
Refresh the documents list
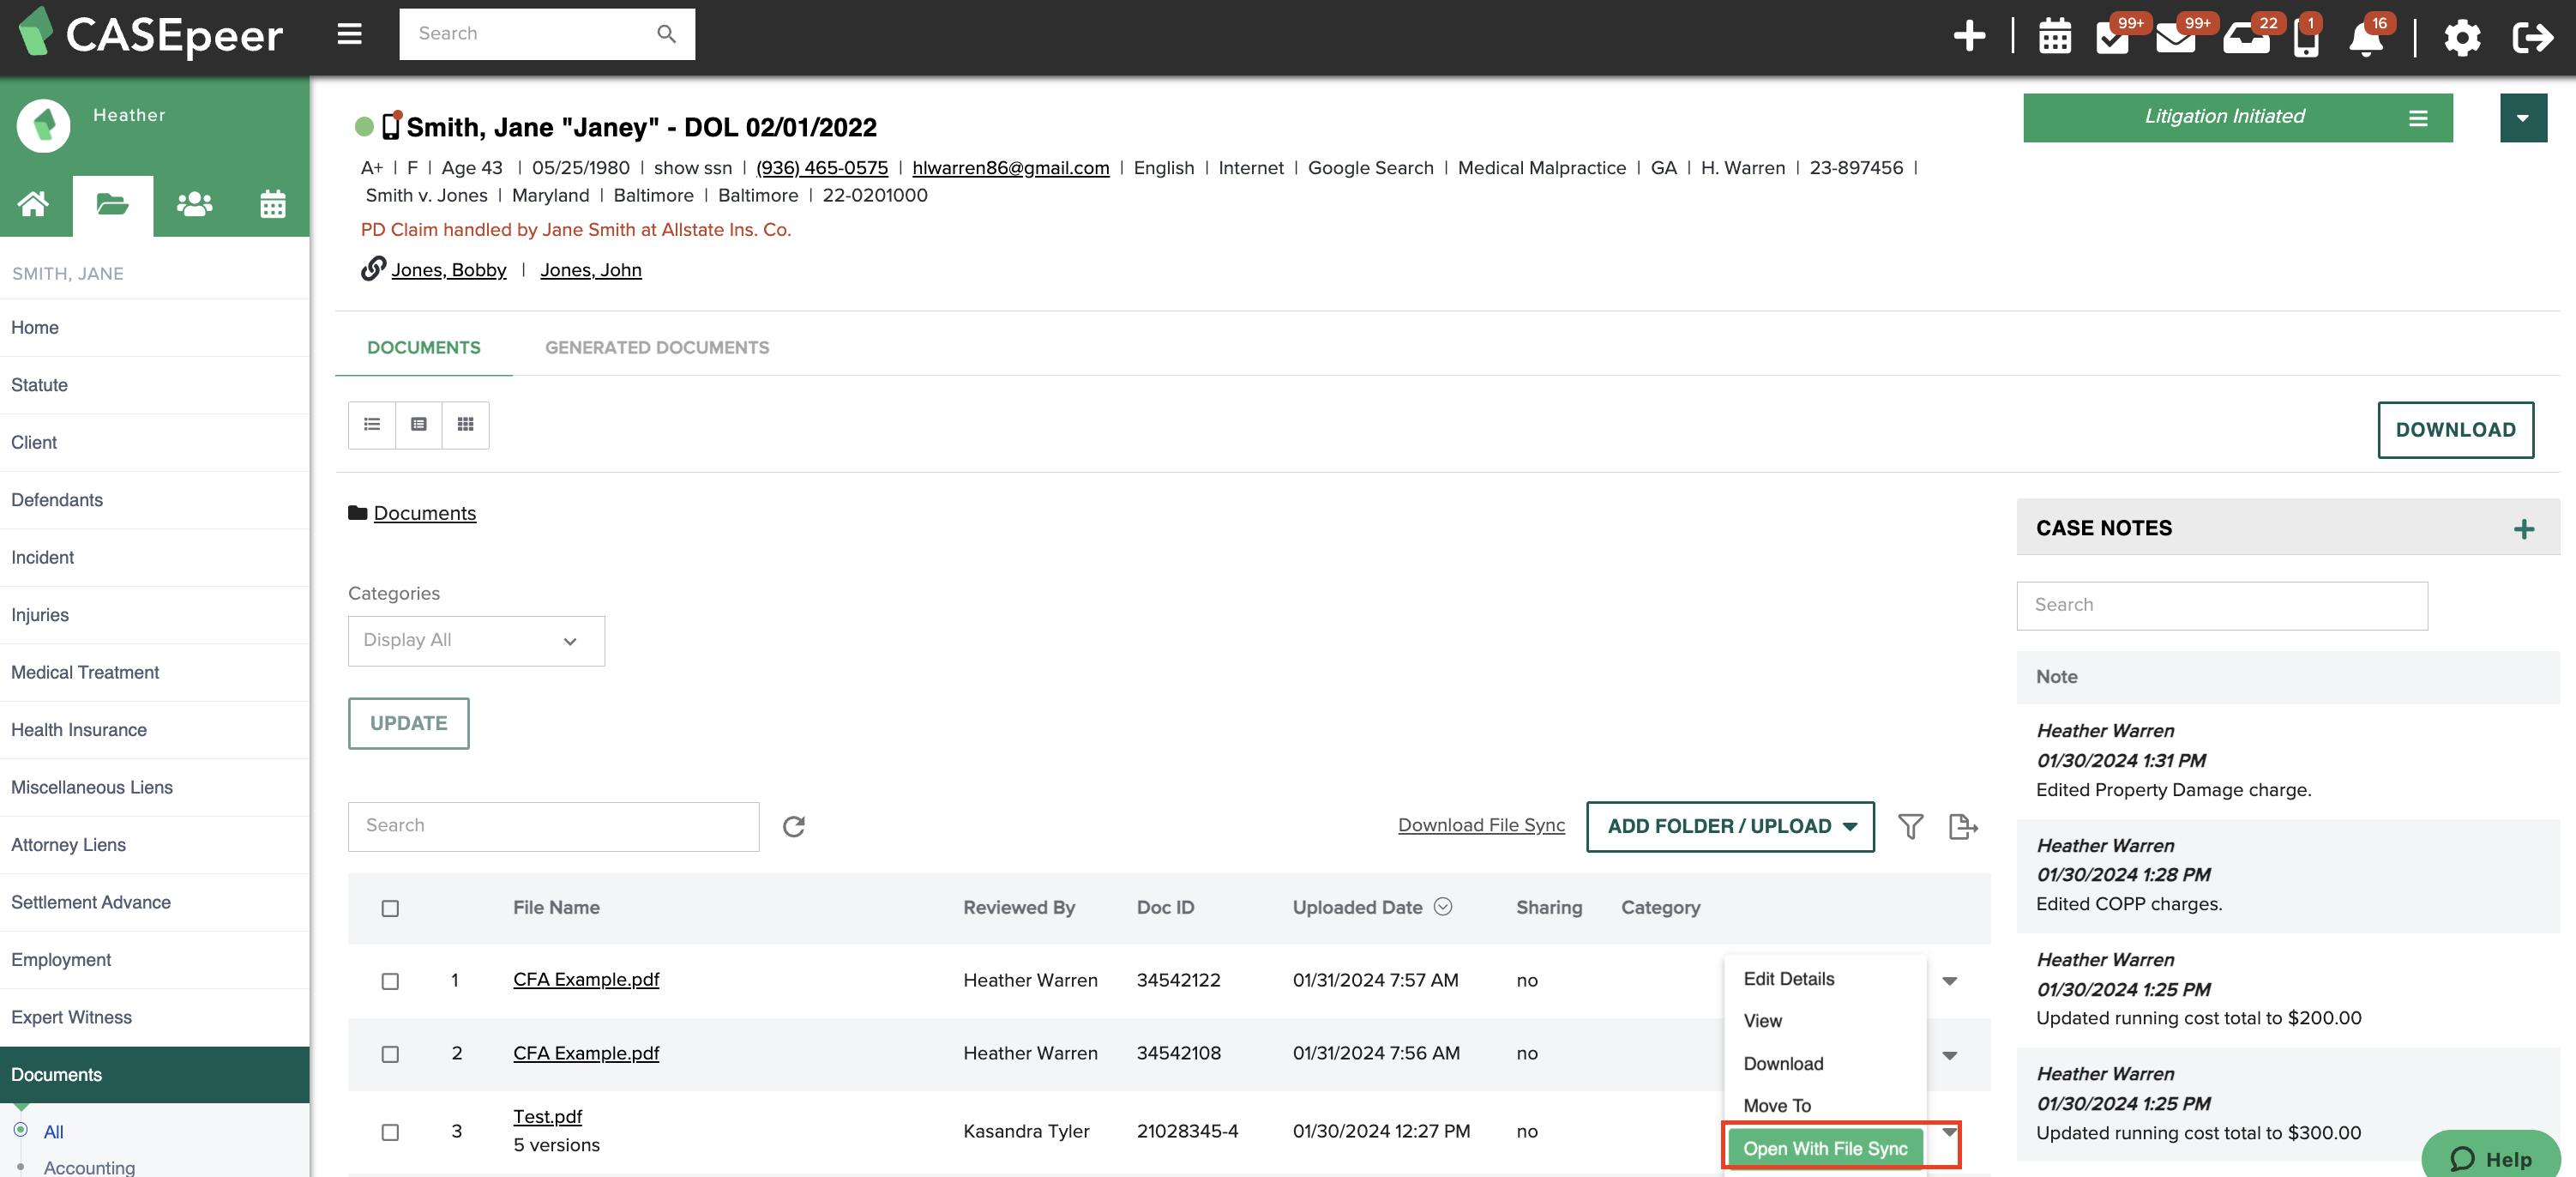click(794, 826)
